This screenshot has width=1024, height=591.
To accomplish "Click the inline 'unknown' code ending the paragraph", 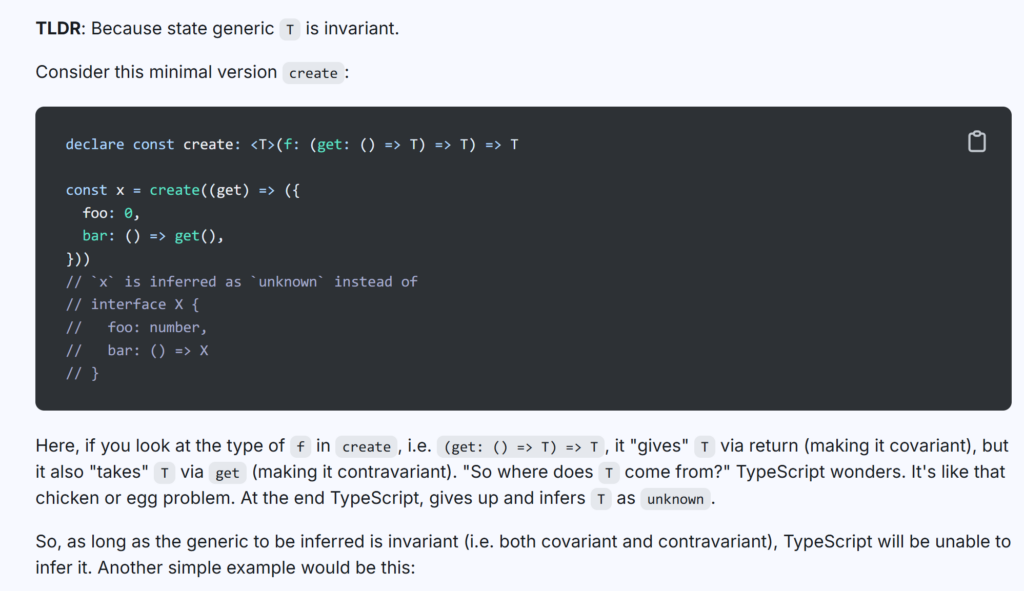I will 675,499.
